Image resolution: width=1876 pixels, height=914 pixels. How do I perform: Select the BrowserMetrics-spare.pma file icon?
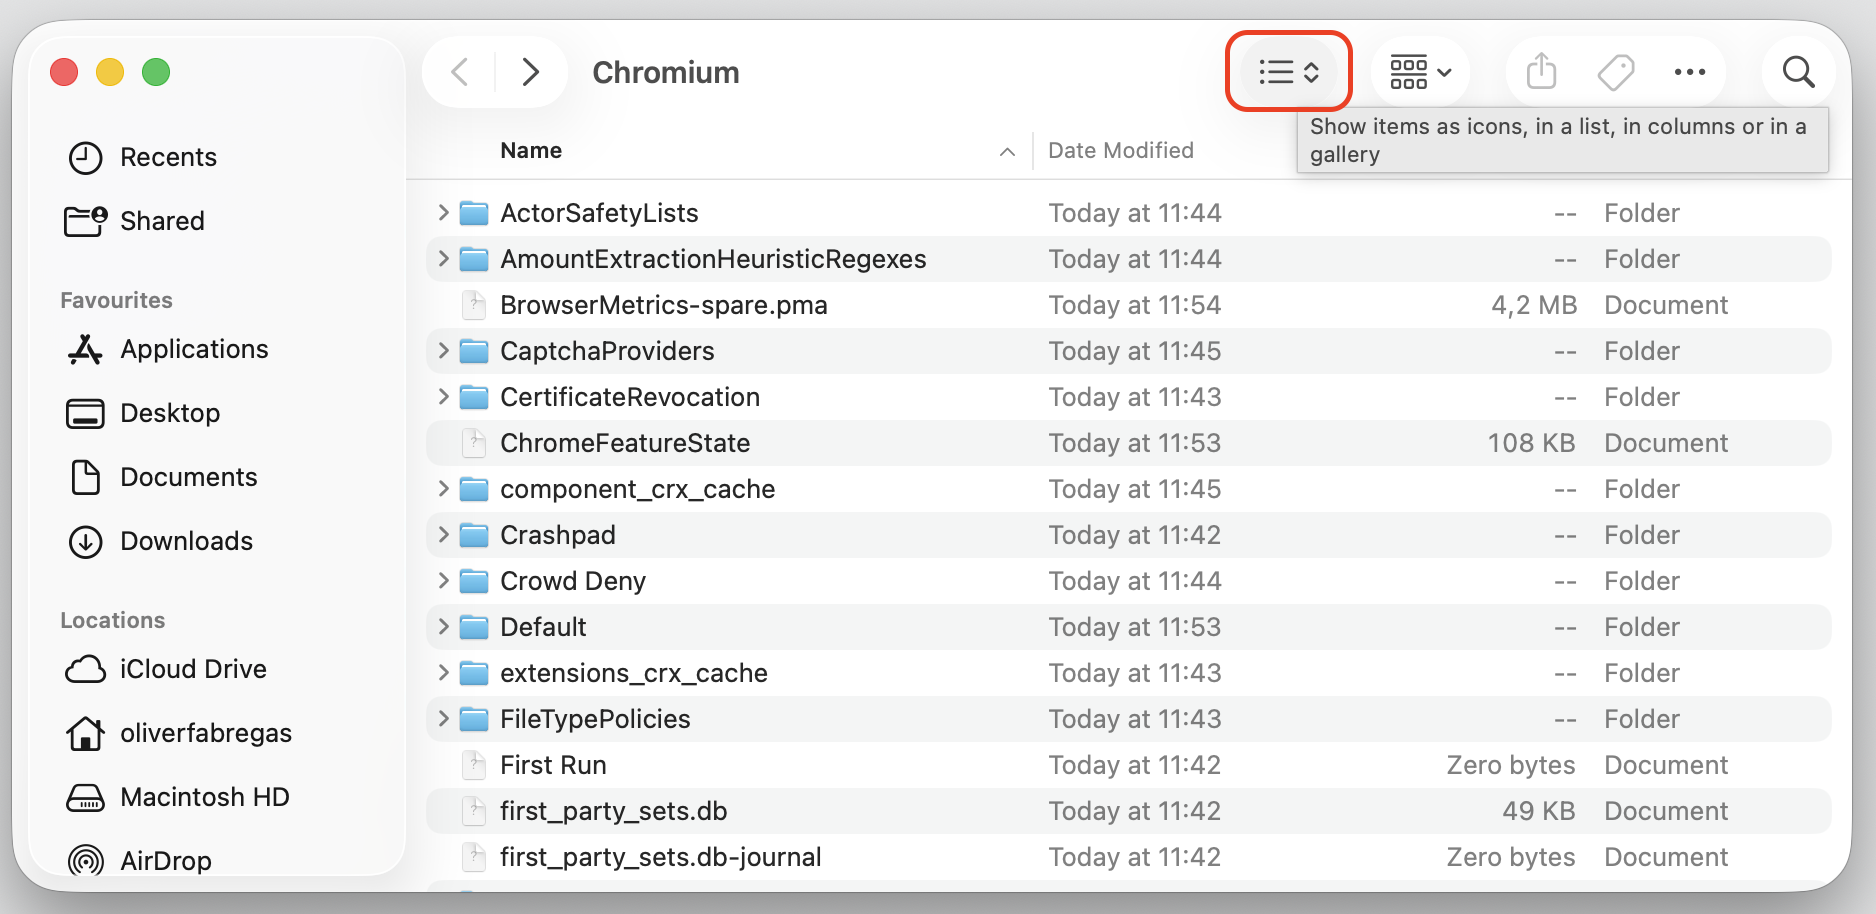[474, 305]
